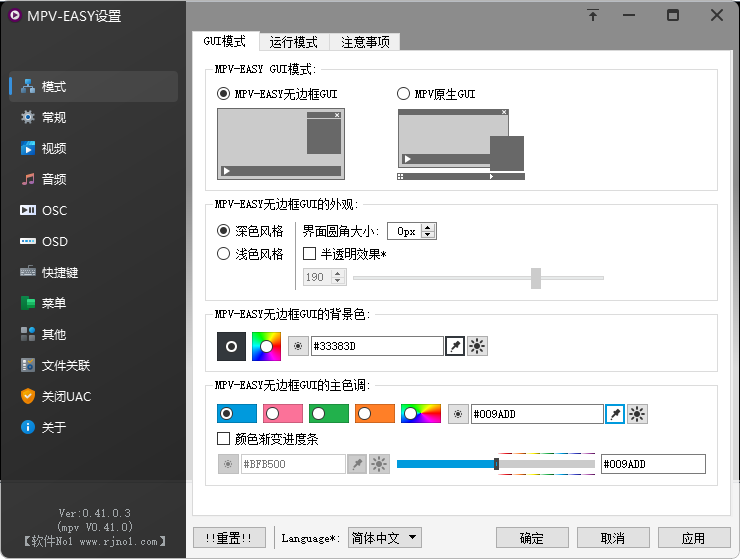This screenshot has width=740, height=559.
Task: Open the 文件关联 file association section
Action: pyautogui.click(x=93, y=365)
